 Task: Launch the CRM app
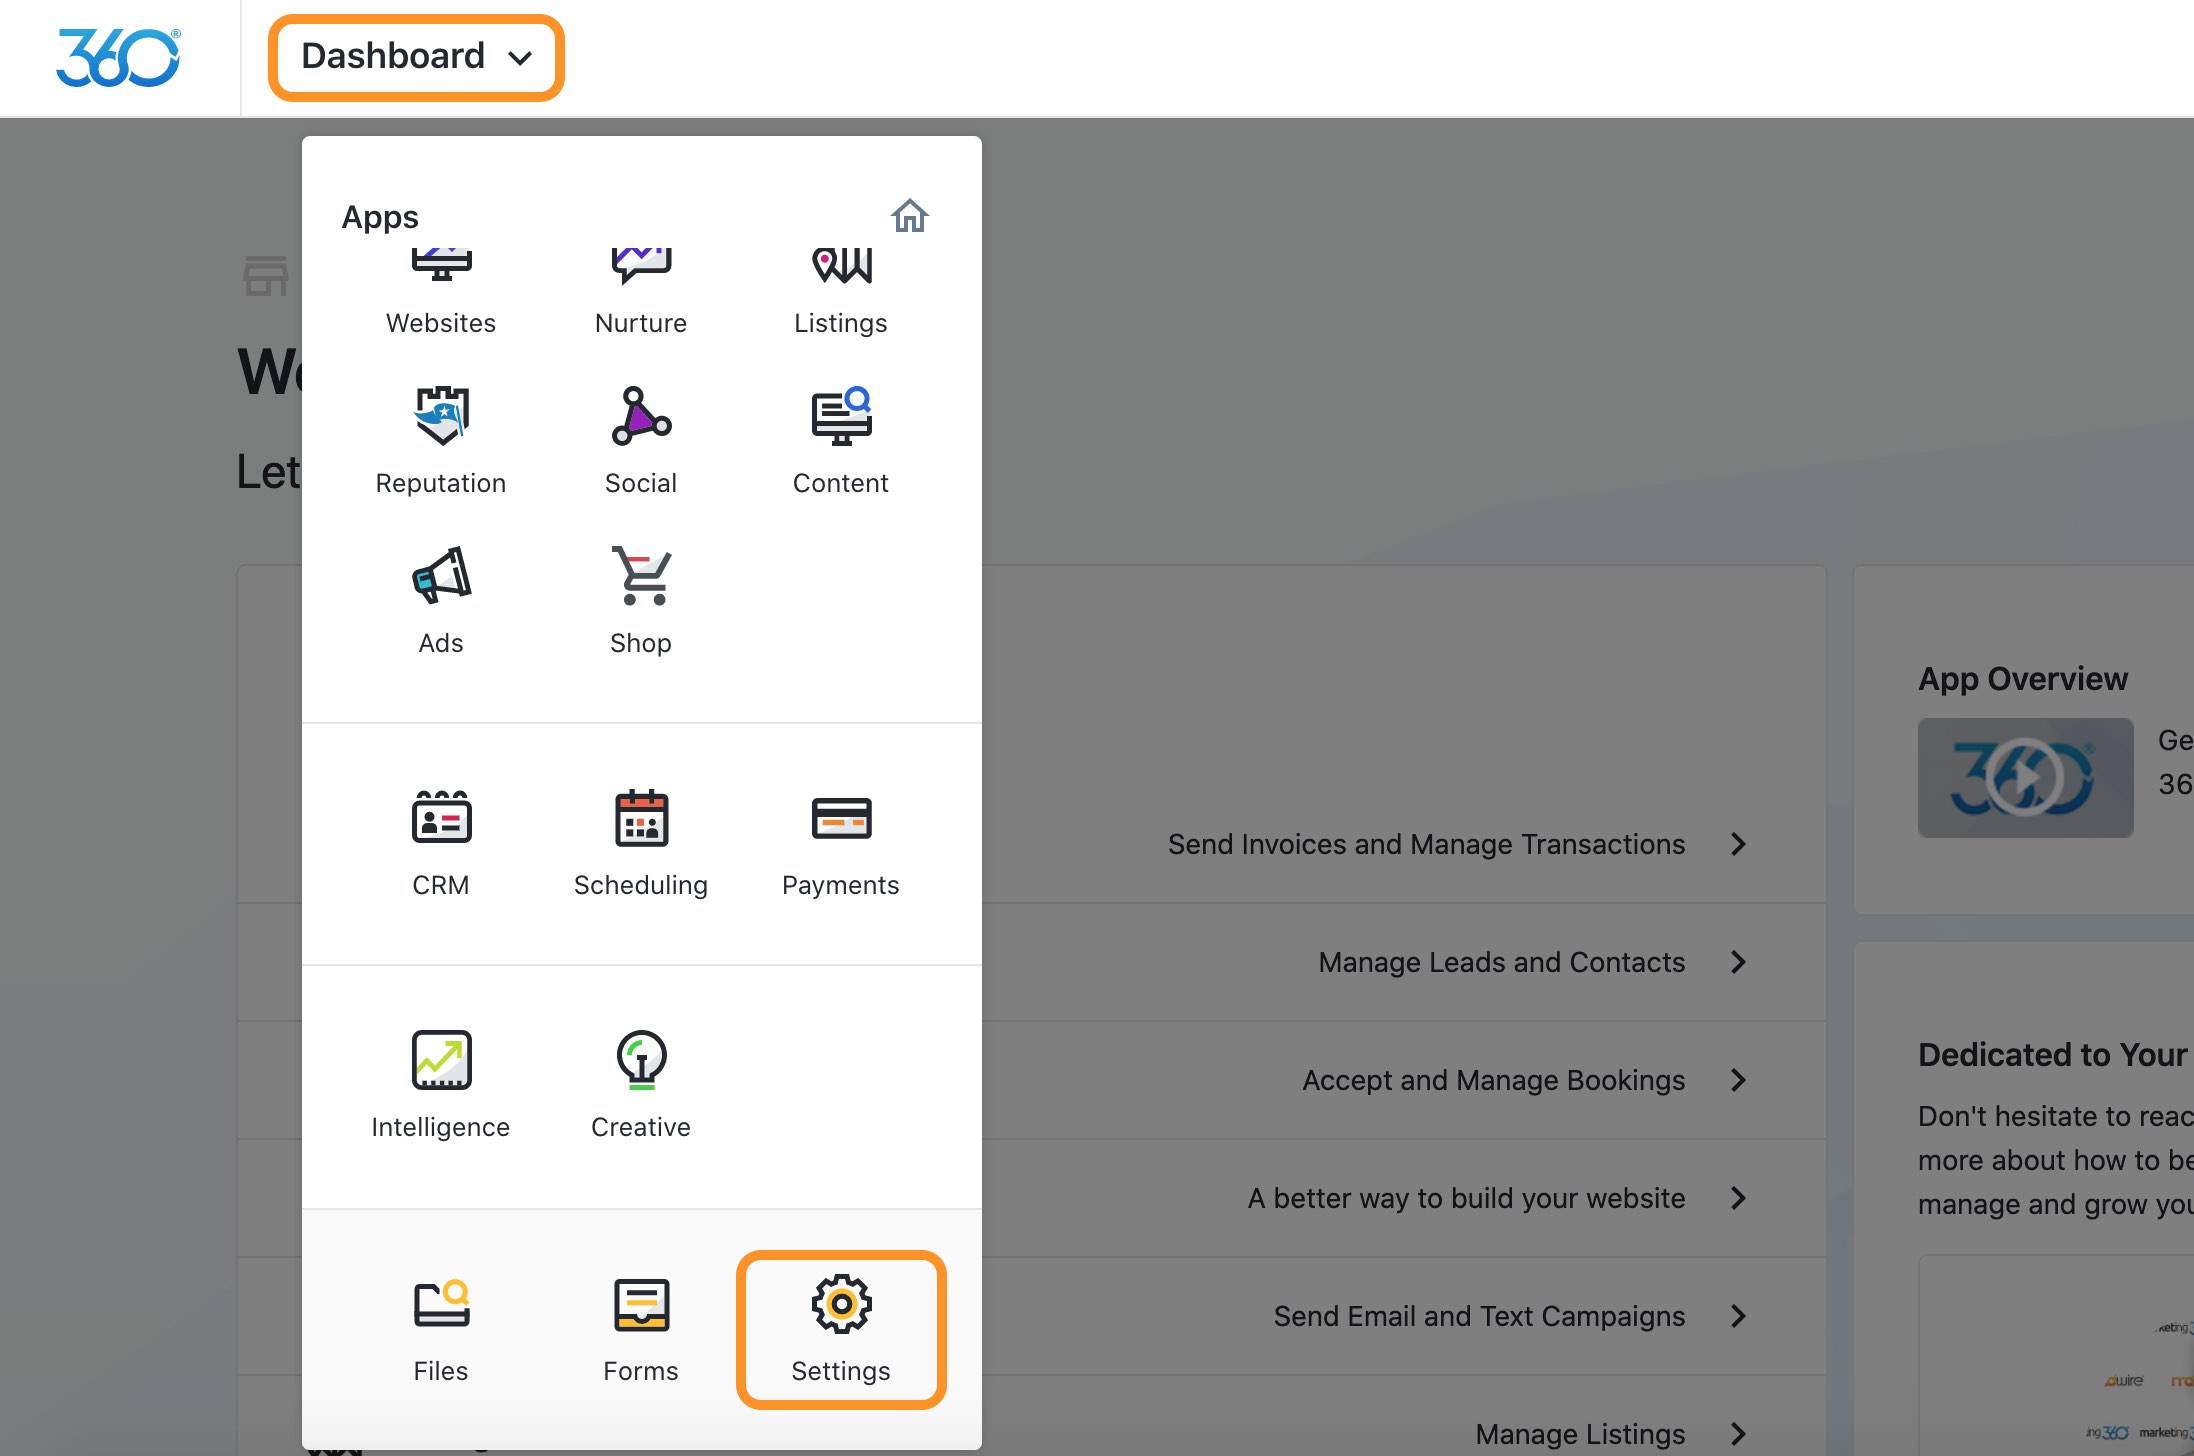pos(441,818)
